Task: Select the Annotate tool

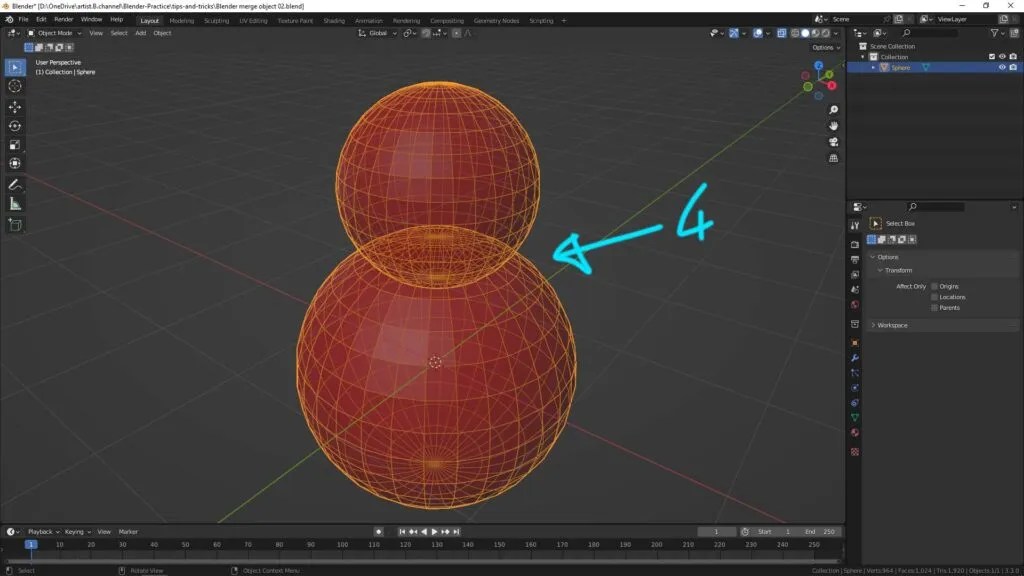Action: [15, 184]
